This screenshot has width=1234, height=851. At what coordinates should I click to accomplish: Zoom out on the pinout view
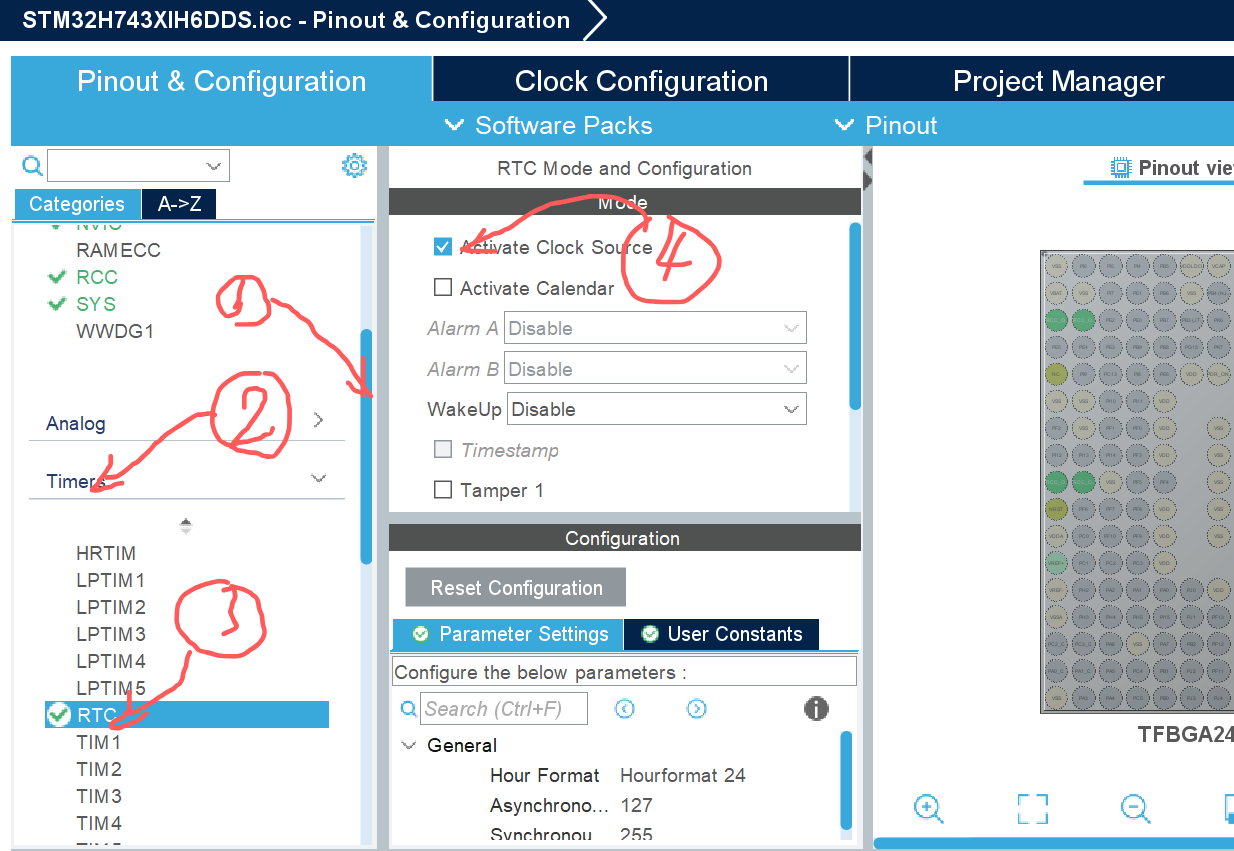[1135, 808]
